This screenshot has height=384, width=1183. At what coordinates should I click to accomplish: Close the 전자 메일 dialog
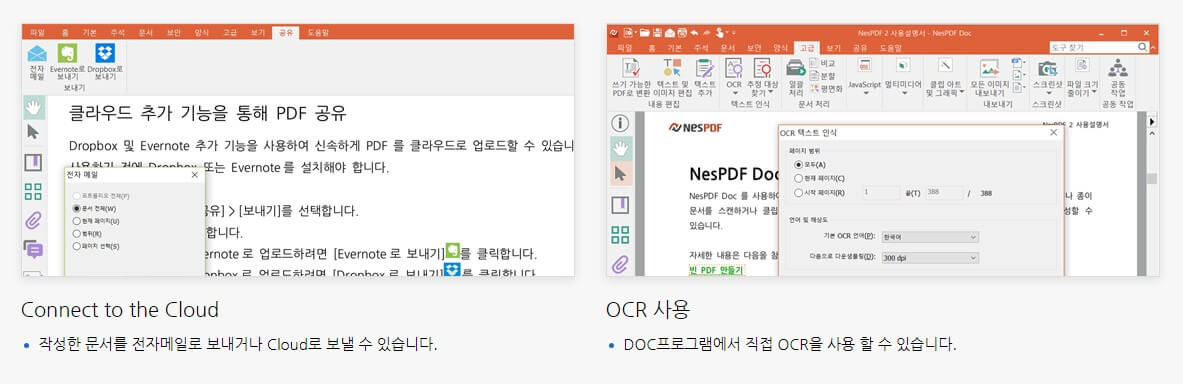(195, 175)
